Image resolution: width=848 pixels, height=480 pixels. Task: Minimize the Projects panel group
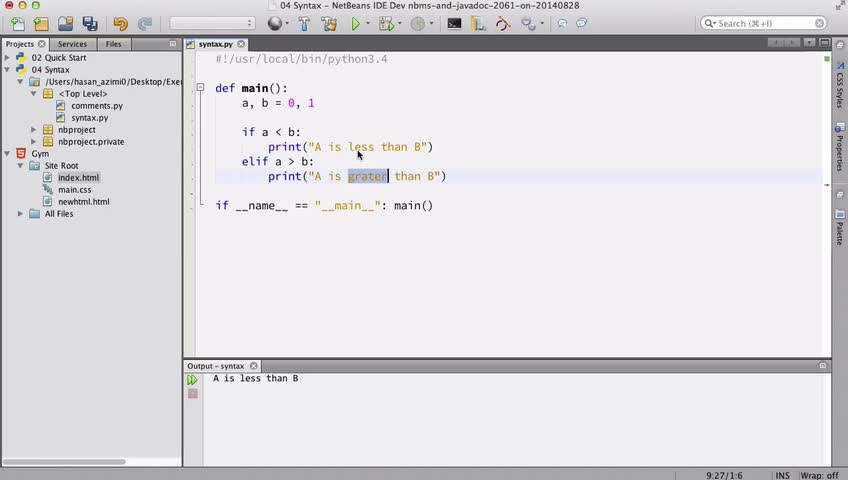173,44
